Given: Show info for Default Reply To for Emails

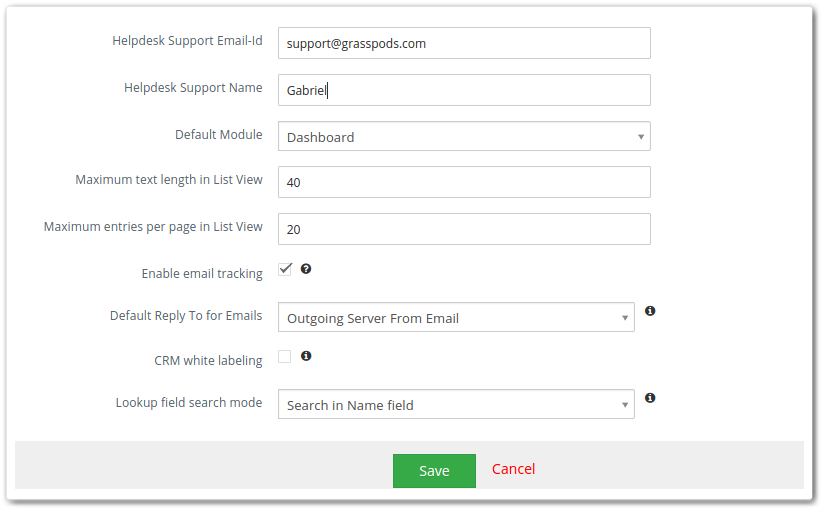Looking at the screenshot, I should (650, 311).
